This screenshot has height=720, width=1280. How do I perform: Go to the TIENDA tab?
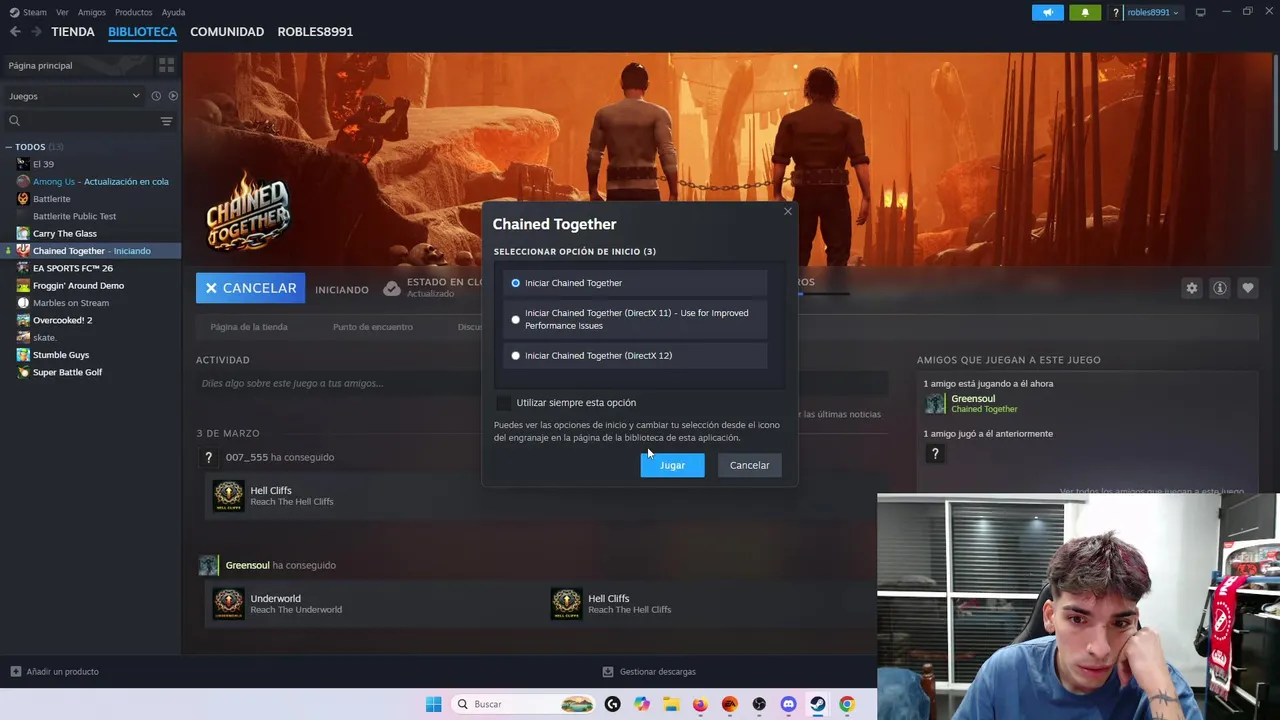click(73, 32)
